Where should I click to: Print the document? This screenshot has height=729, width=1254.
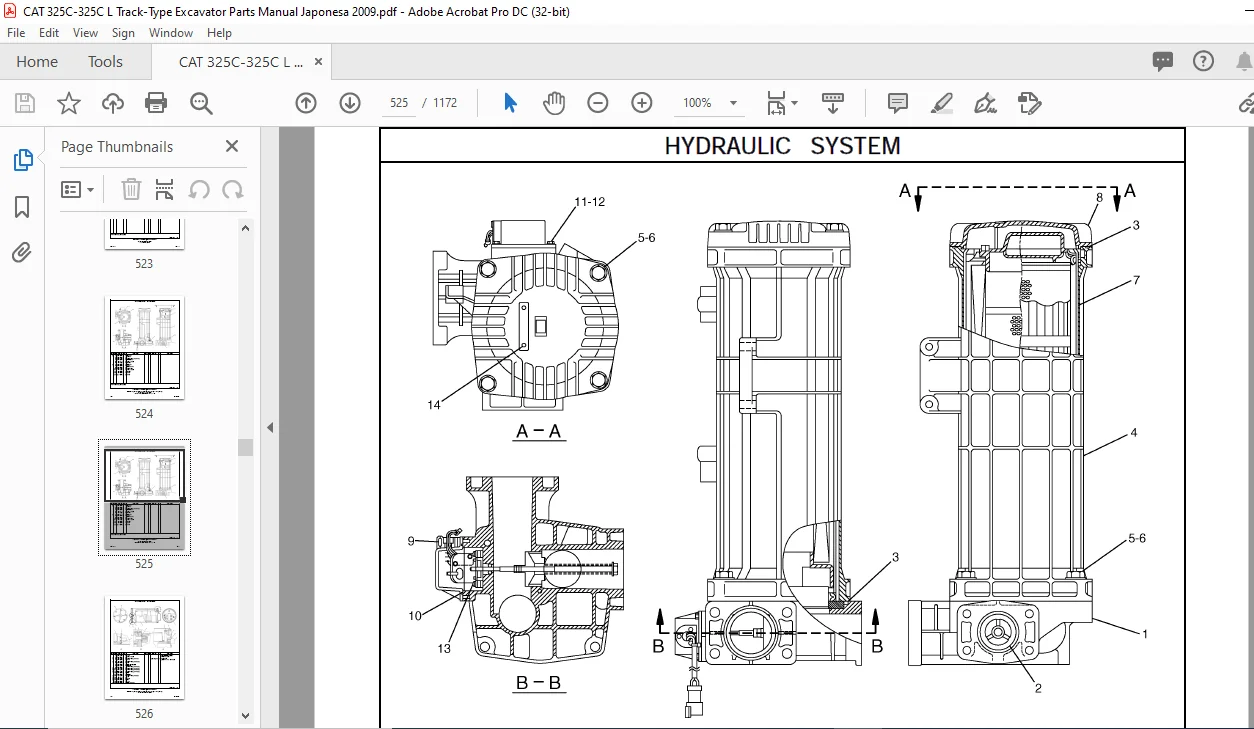(x=156, y=103)
